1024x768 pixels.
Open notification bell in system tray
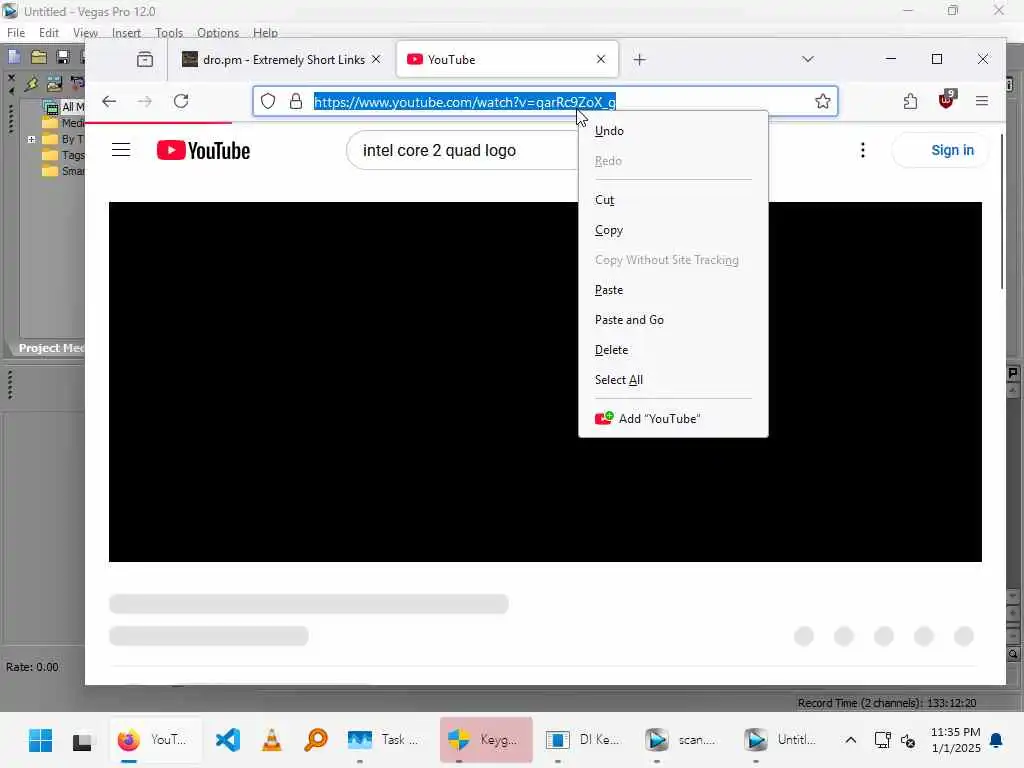point(996,740)
